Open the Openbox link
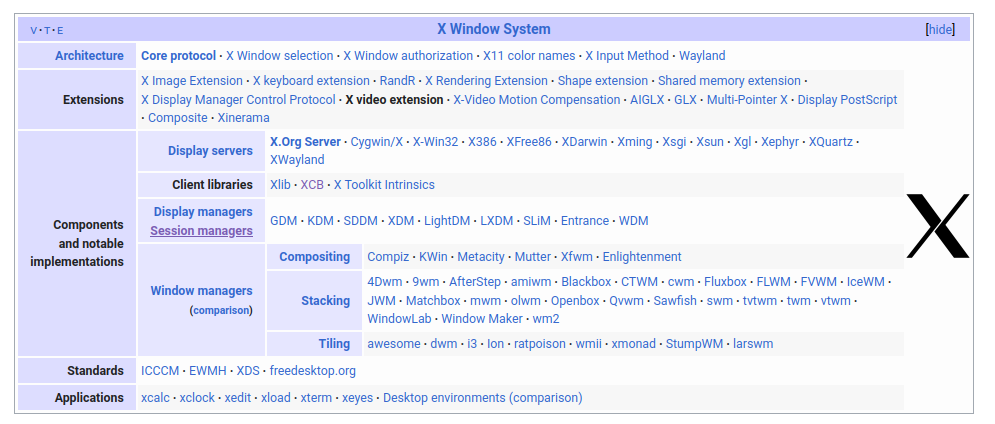 click(x=575, y=301)
